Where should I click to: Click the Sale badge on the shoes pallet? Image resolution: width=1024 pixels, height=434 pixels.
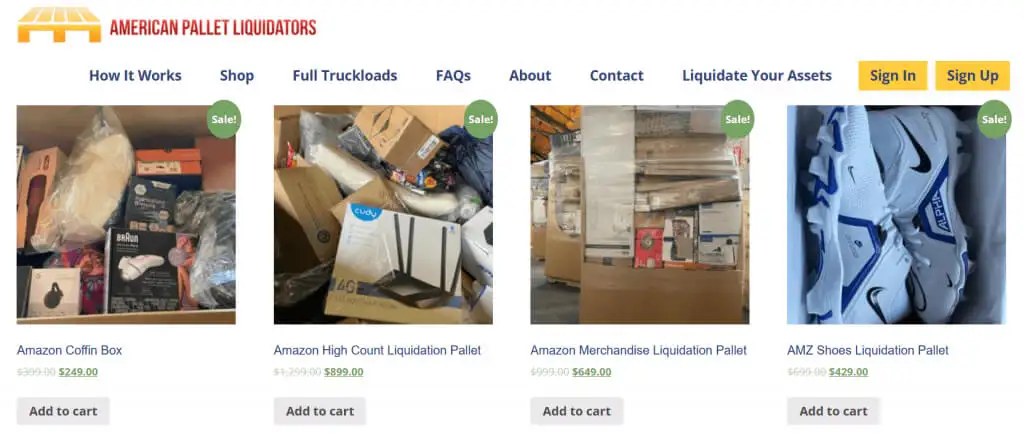(994, 119)
